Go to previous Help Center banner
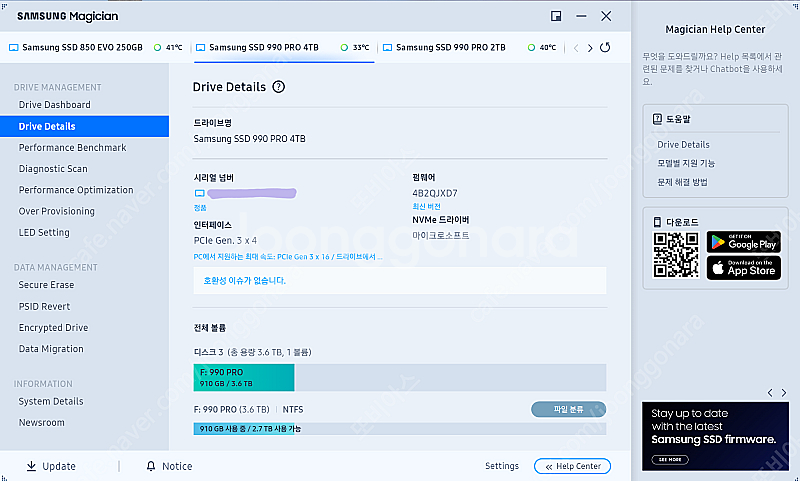Image resolution: width=800 pixels, height=481 pixels. [770, 392]
